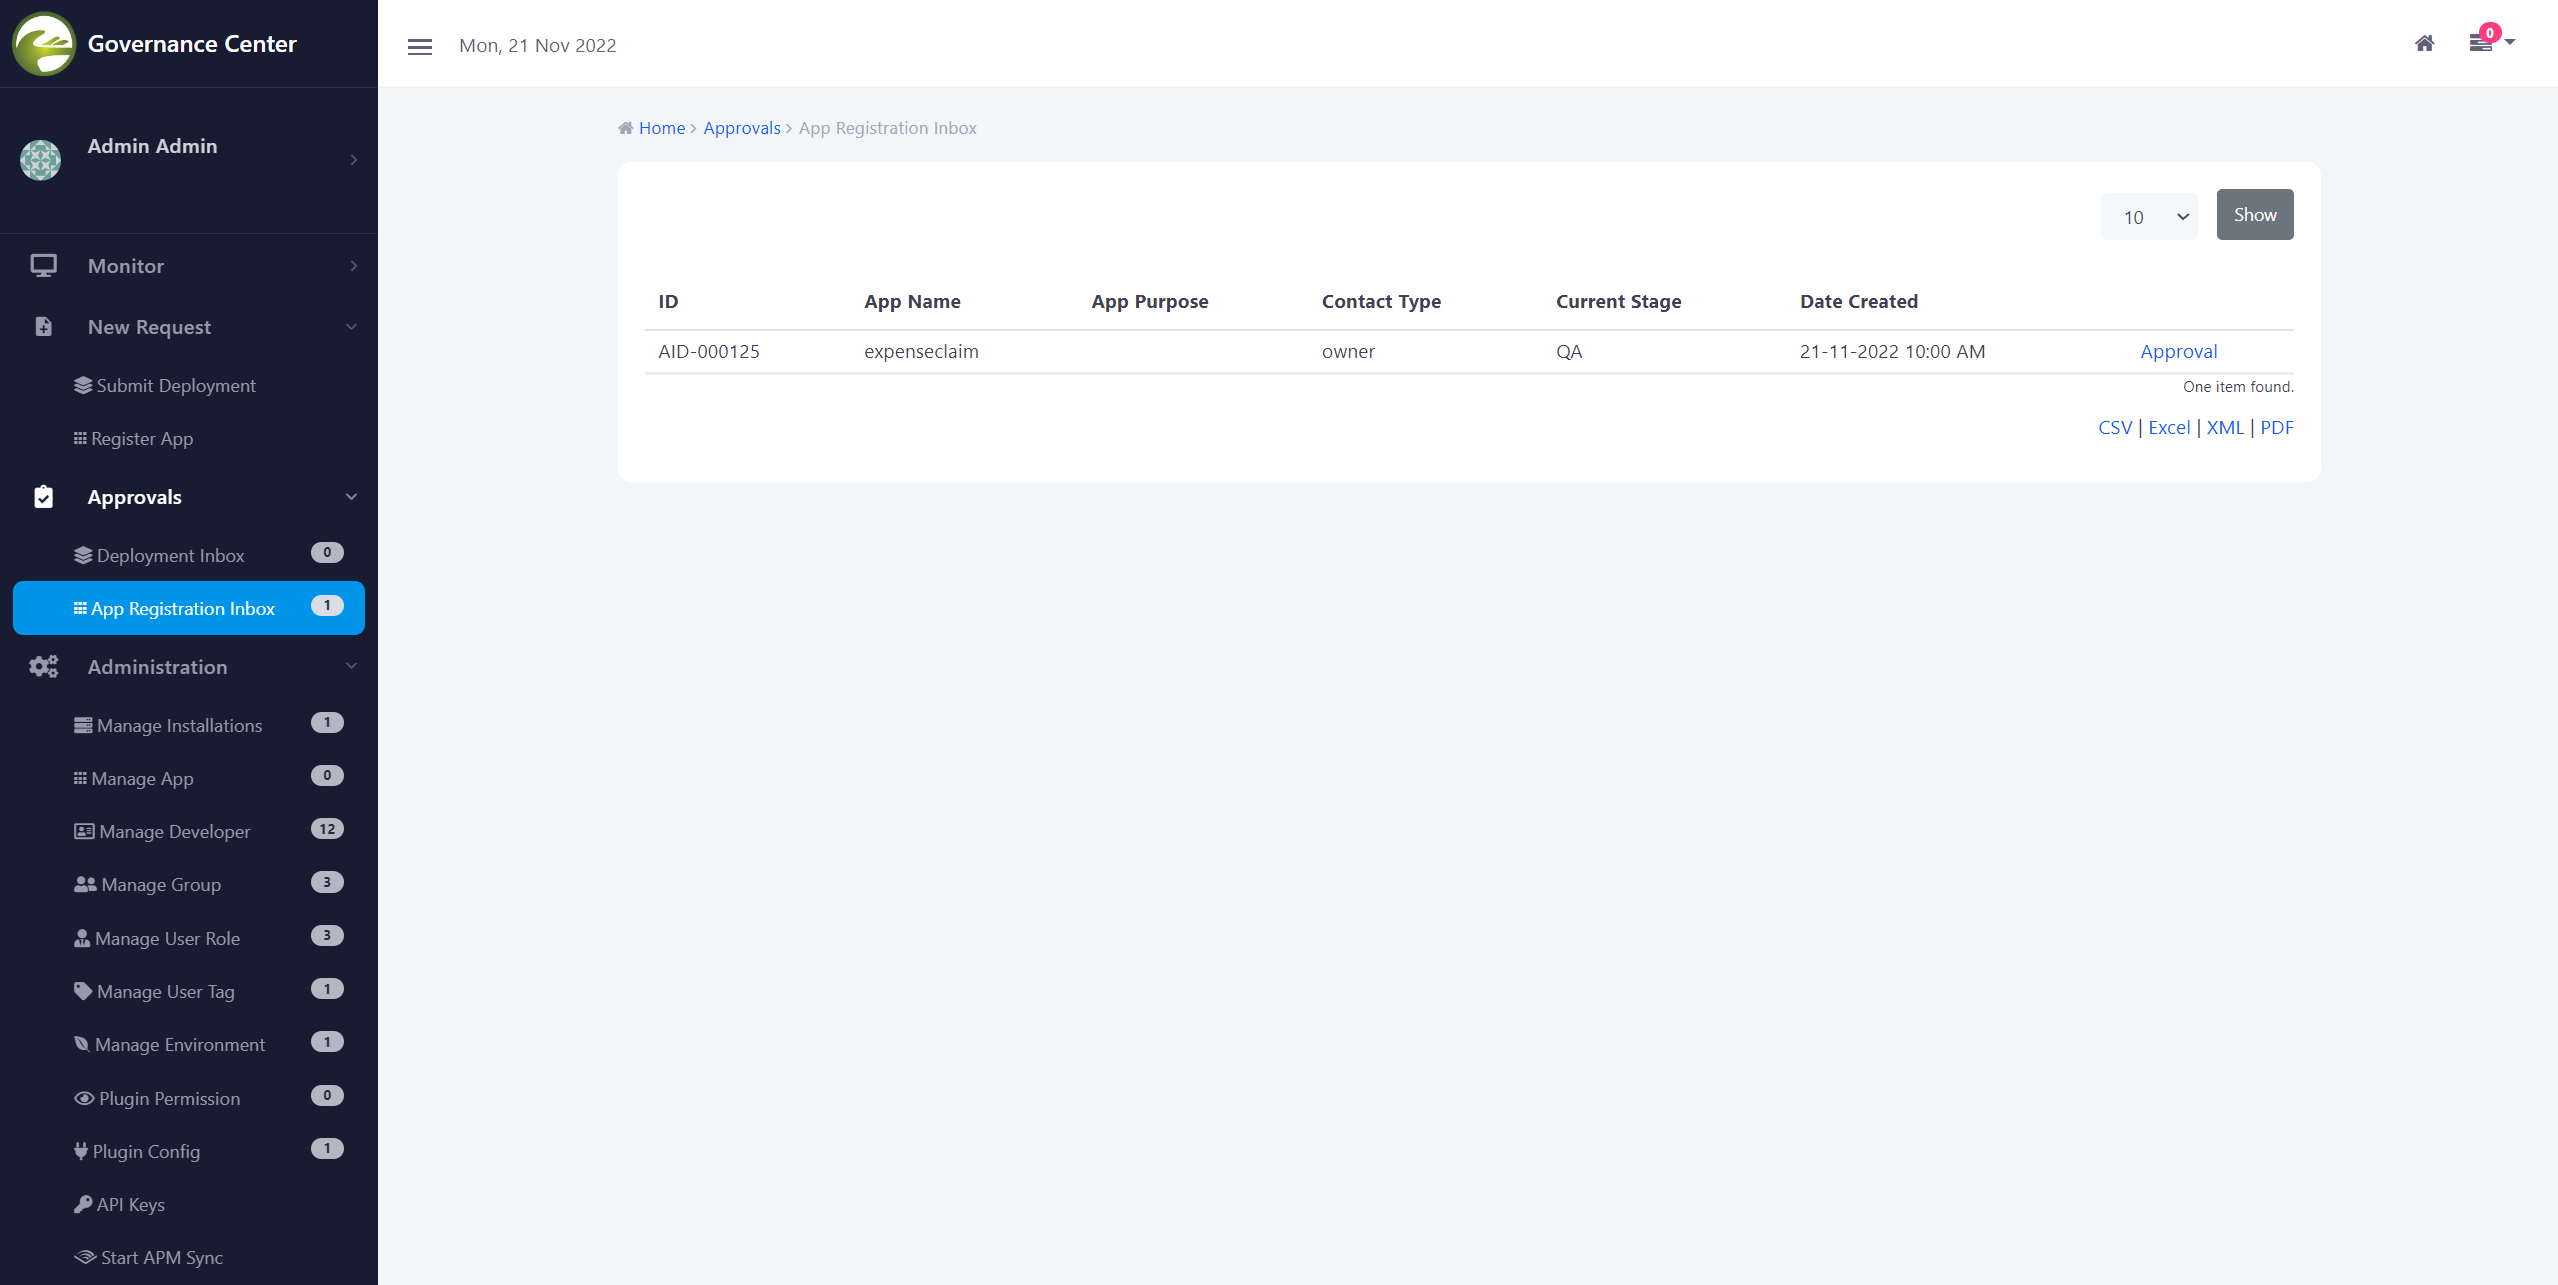Go to Register App menu item
The height and width of the screenshot is (1285, 2558).
pyautogui.click(x=141, y=438)
